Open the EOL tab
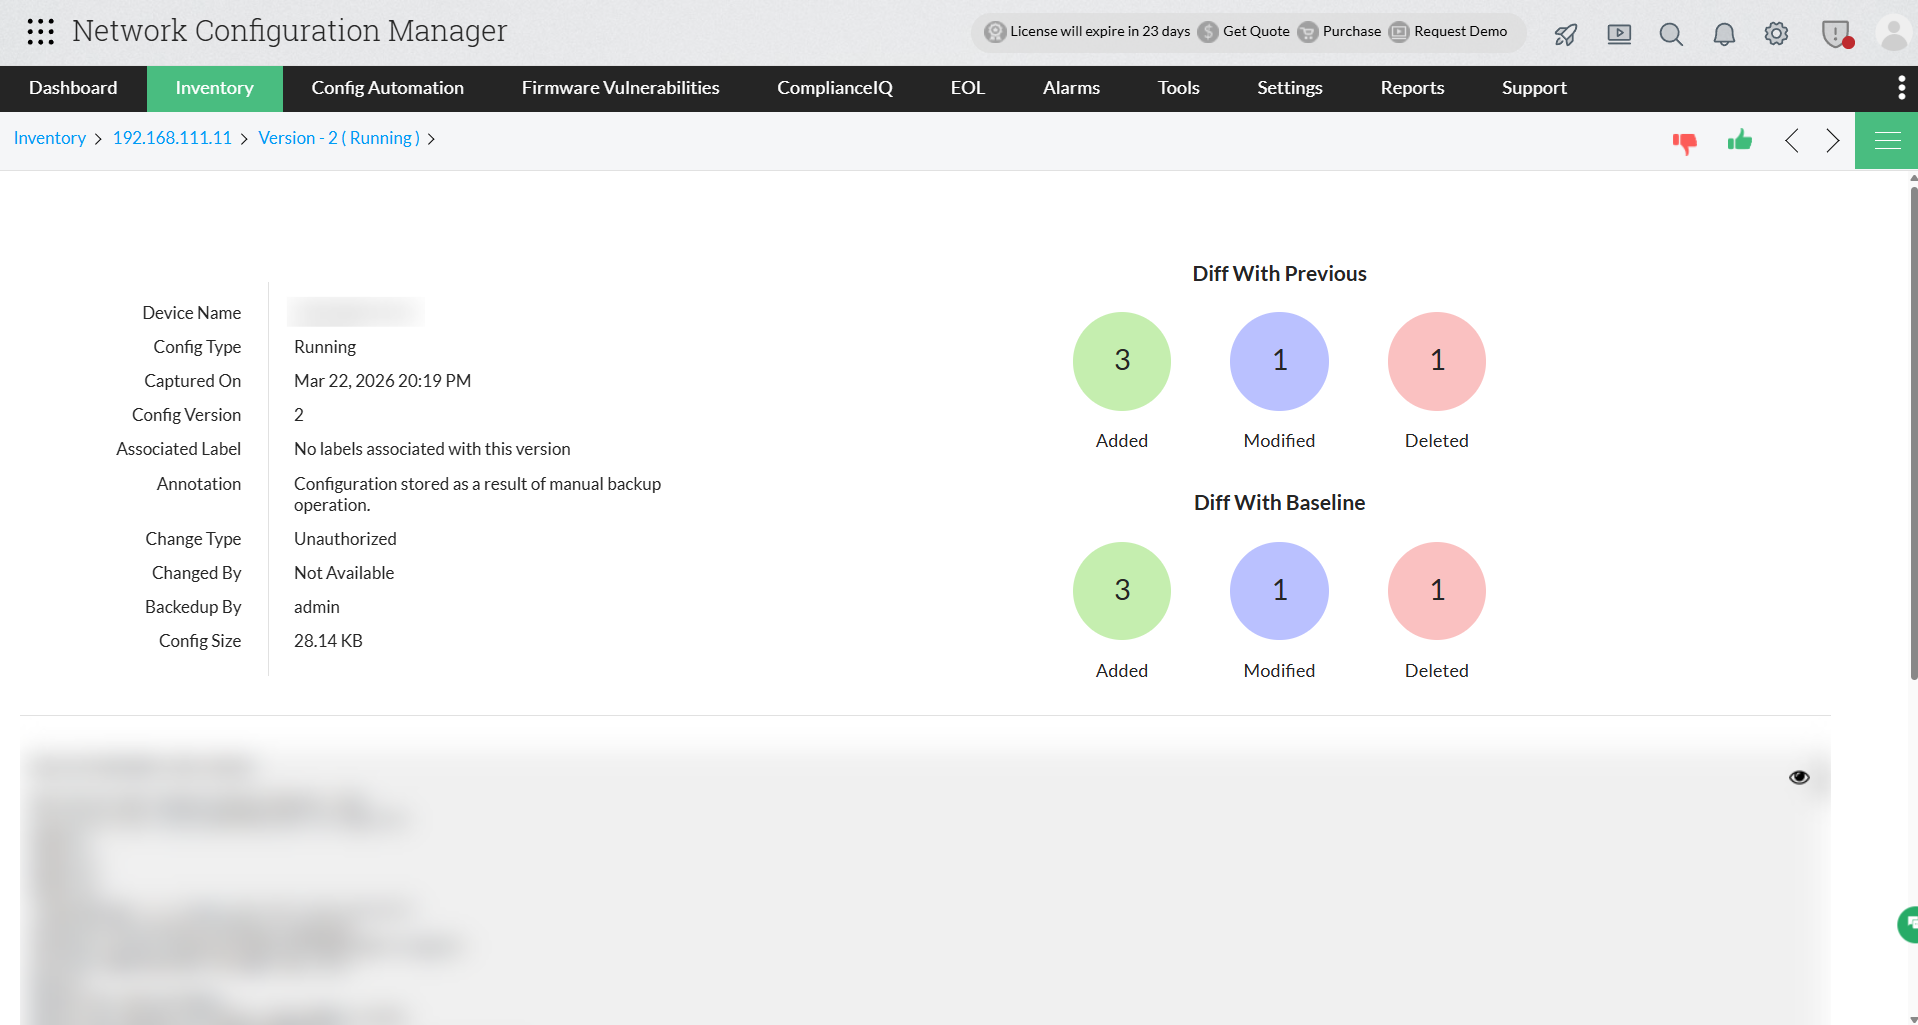Image resolution: width=1918 pixels, height=1025 pixels. coord(968,88)
